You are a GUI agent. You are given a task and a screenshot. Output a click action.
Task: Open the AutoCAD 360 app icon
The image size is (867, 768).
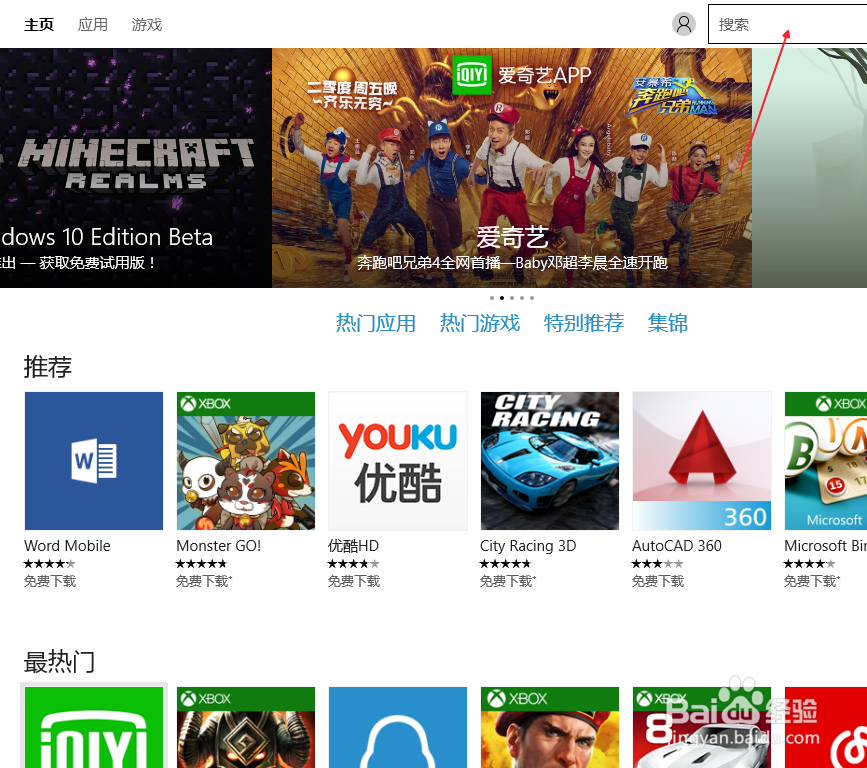click(x=702, y=461)
